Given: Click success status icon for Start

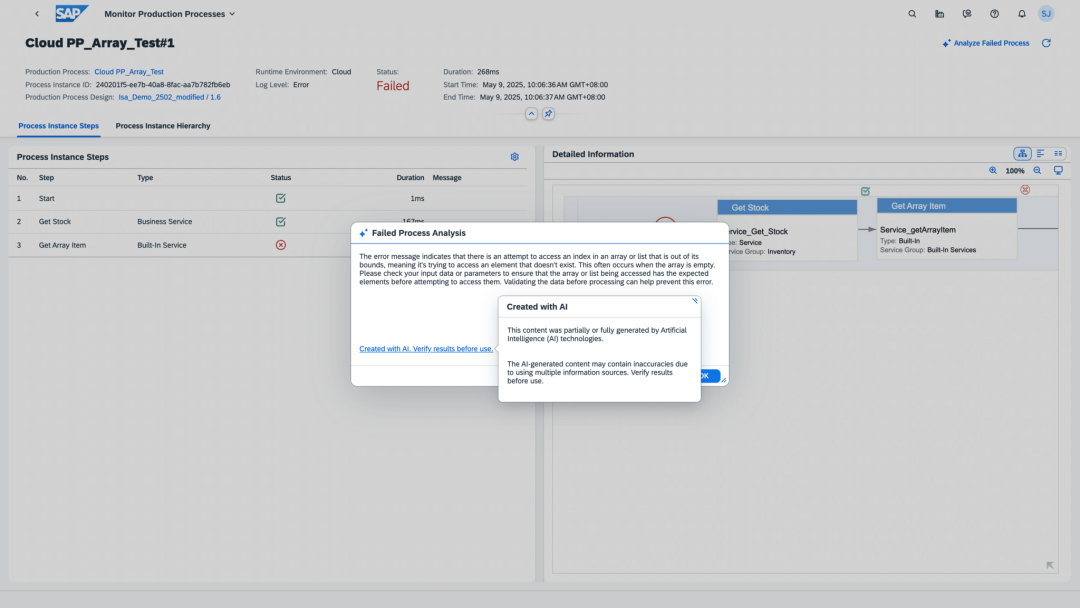Looking at the screenshot, I should pos(280,198).
